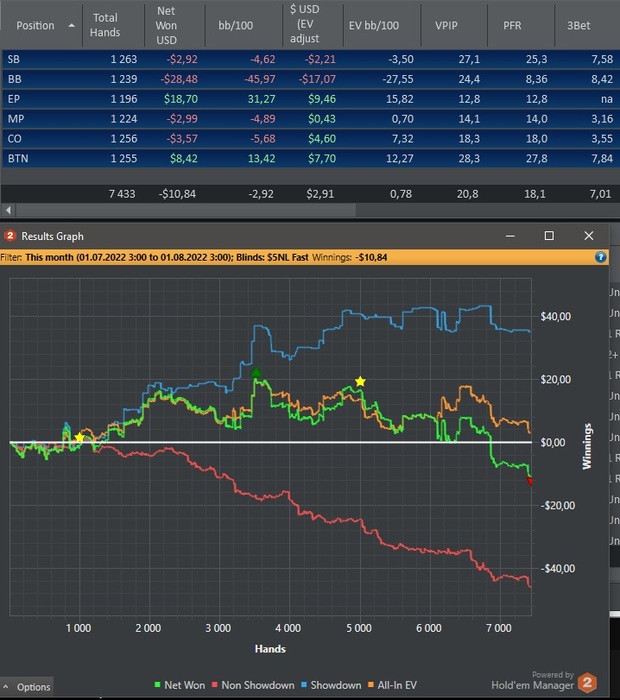Close the Results Graph window

pyautogui.click(x=589, y=236)
